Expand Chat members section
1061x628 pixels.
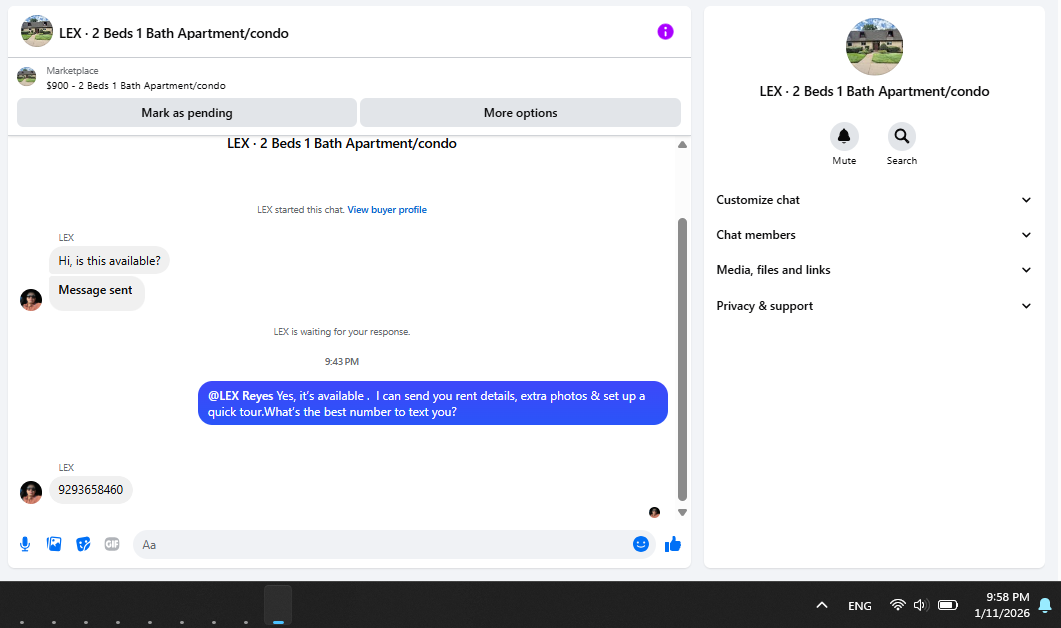click(874, 235)
